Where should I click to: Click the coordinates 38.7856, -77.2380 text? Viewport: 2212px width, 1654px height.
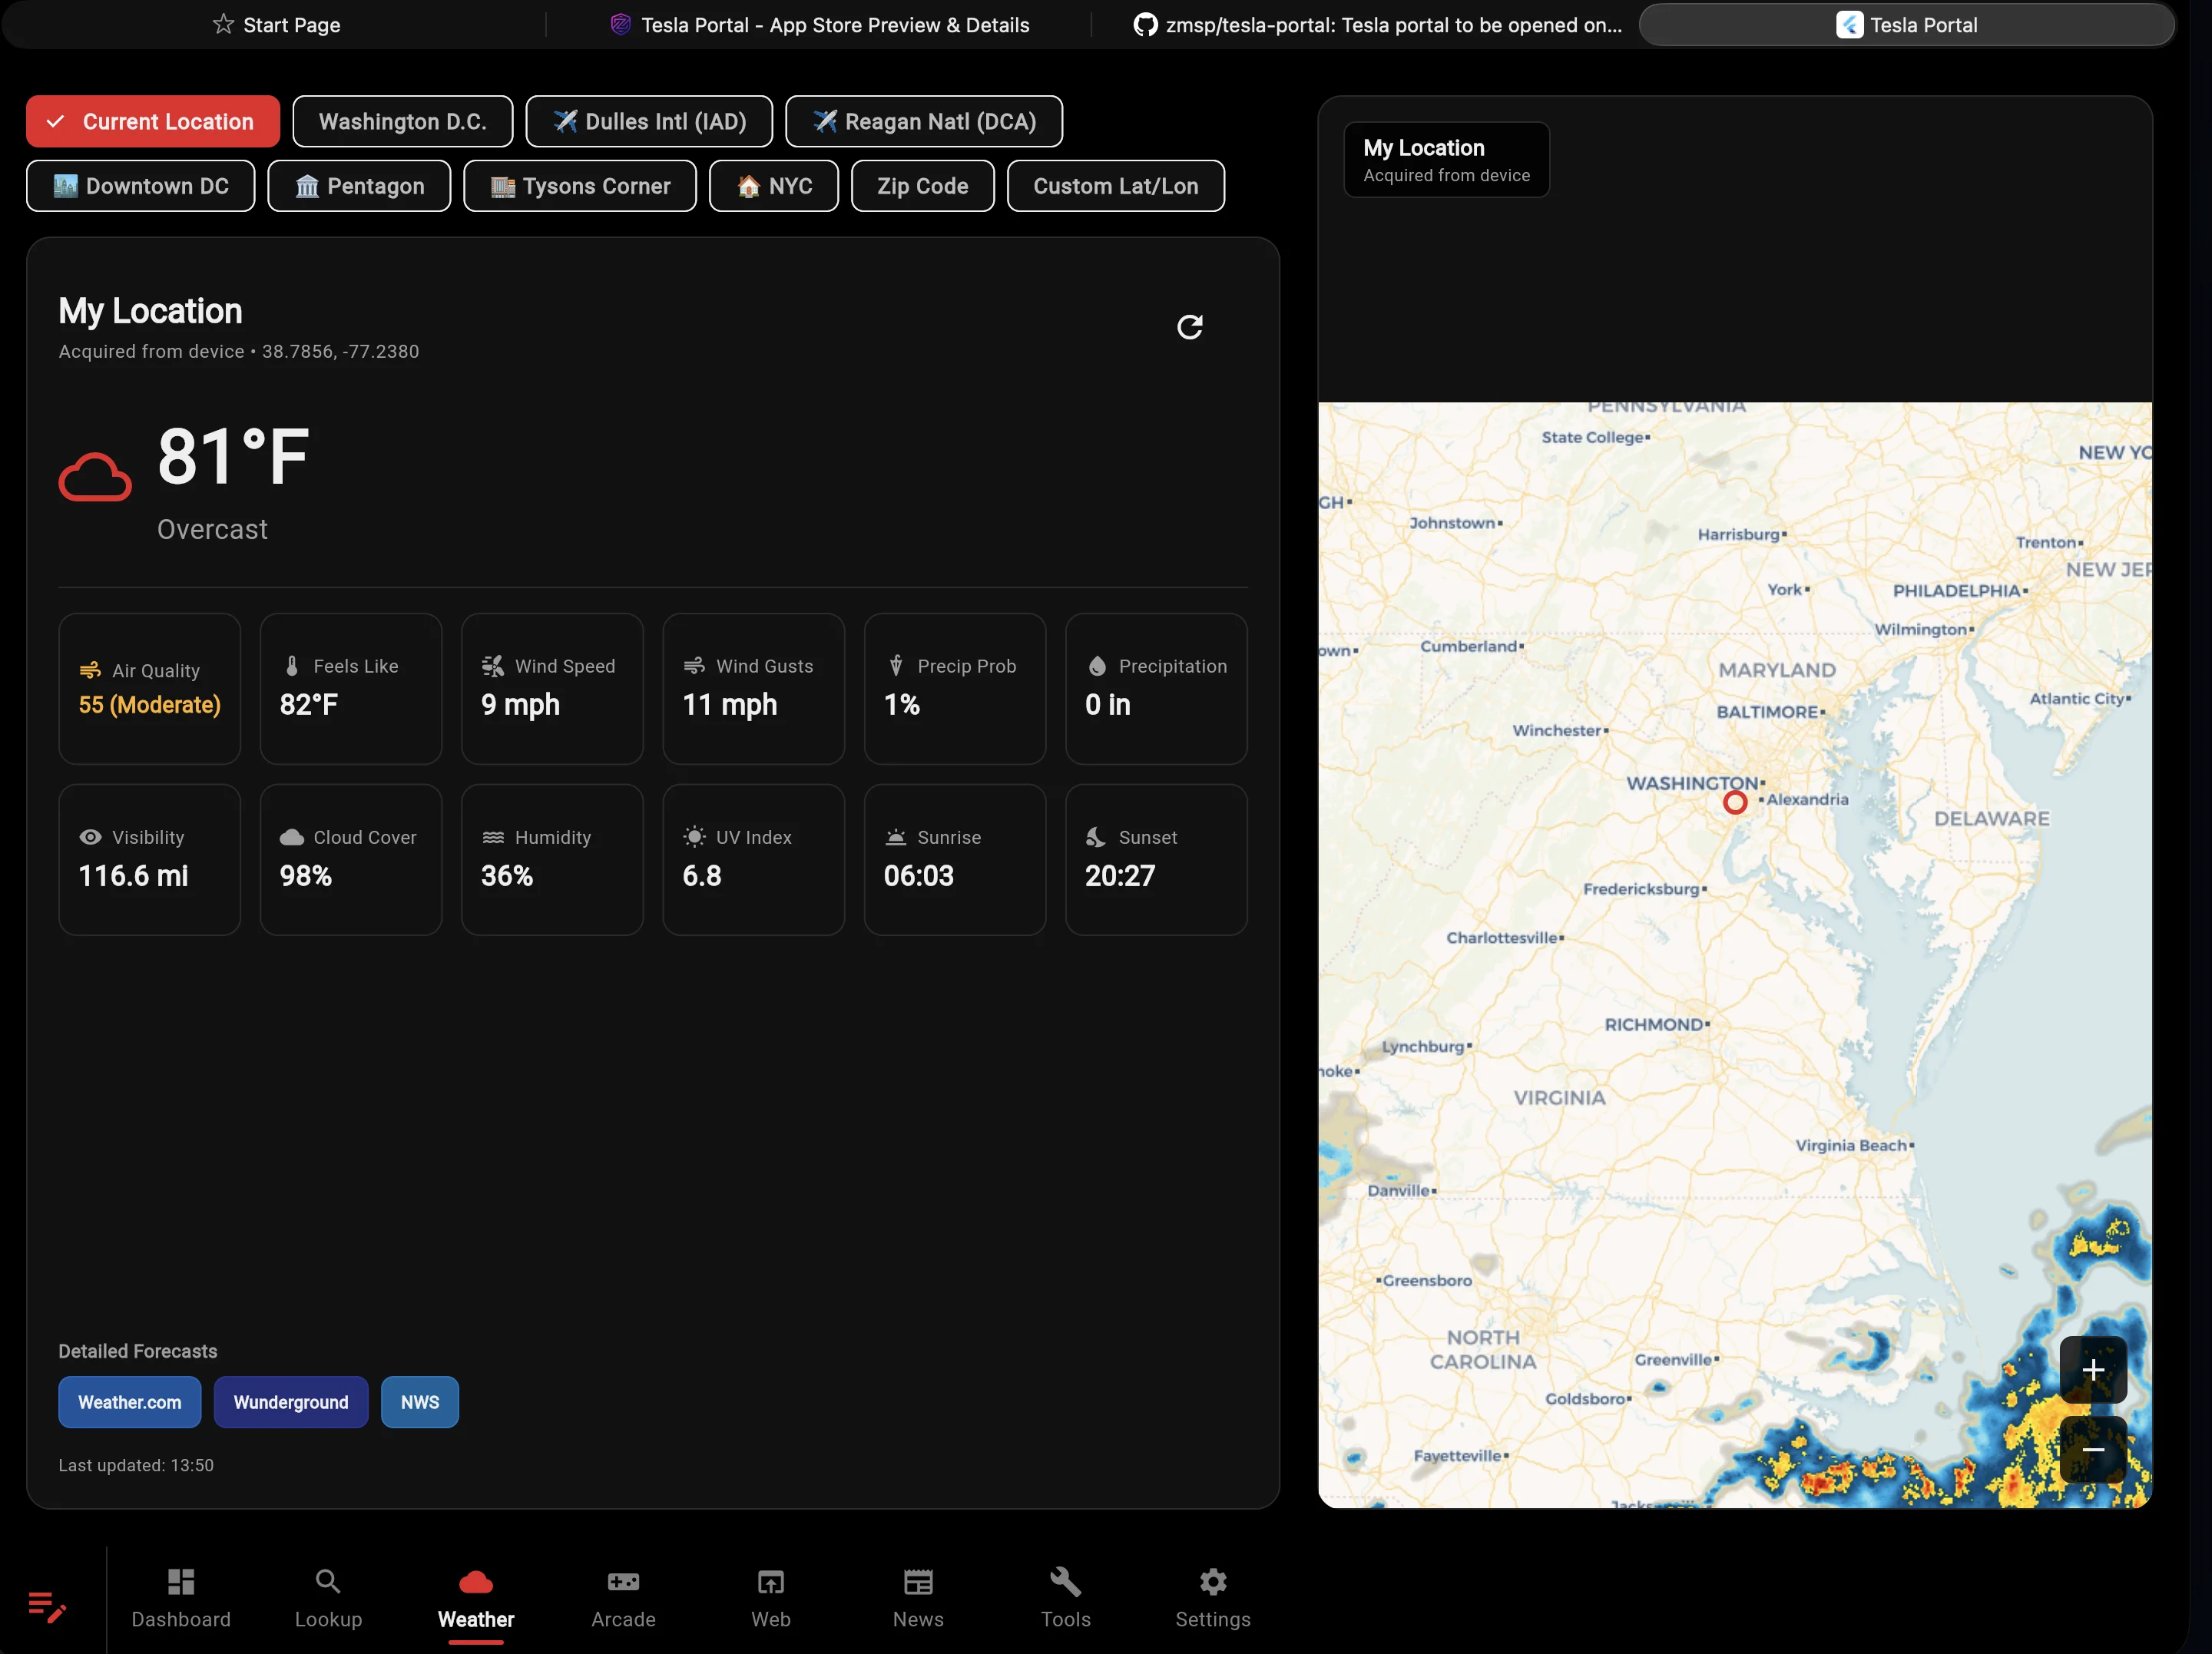340,352
